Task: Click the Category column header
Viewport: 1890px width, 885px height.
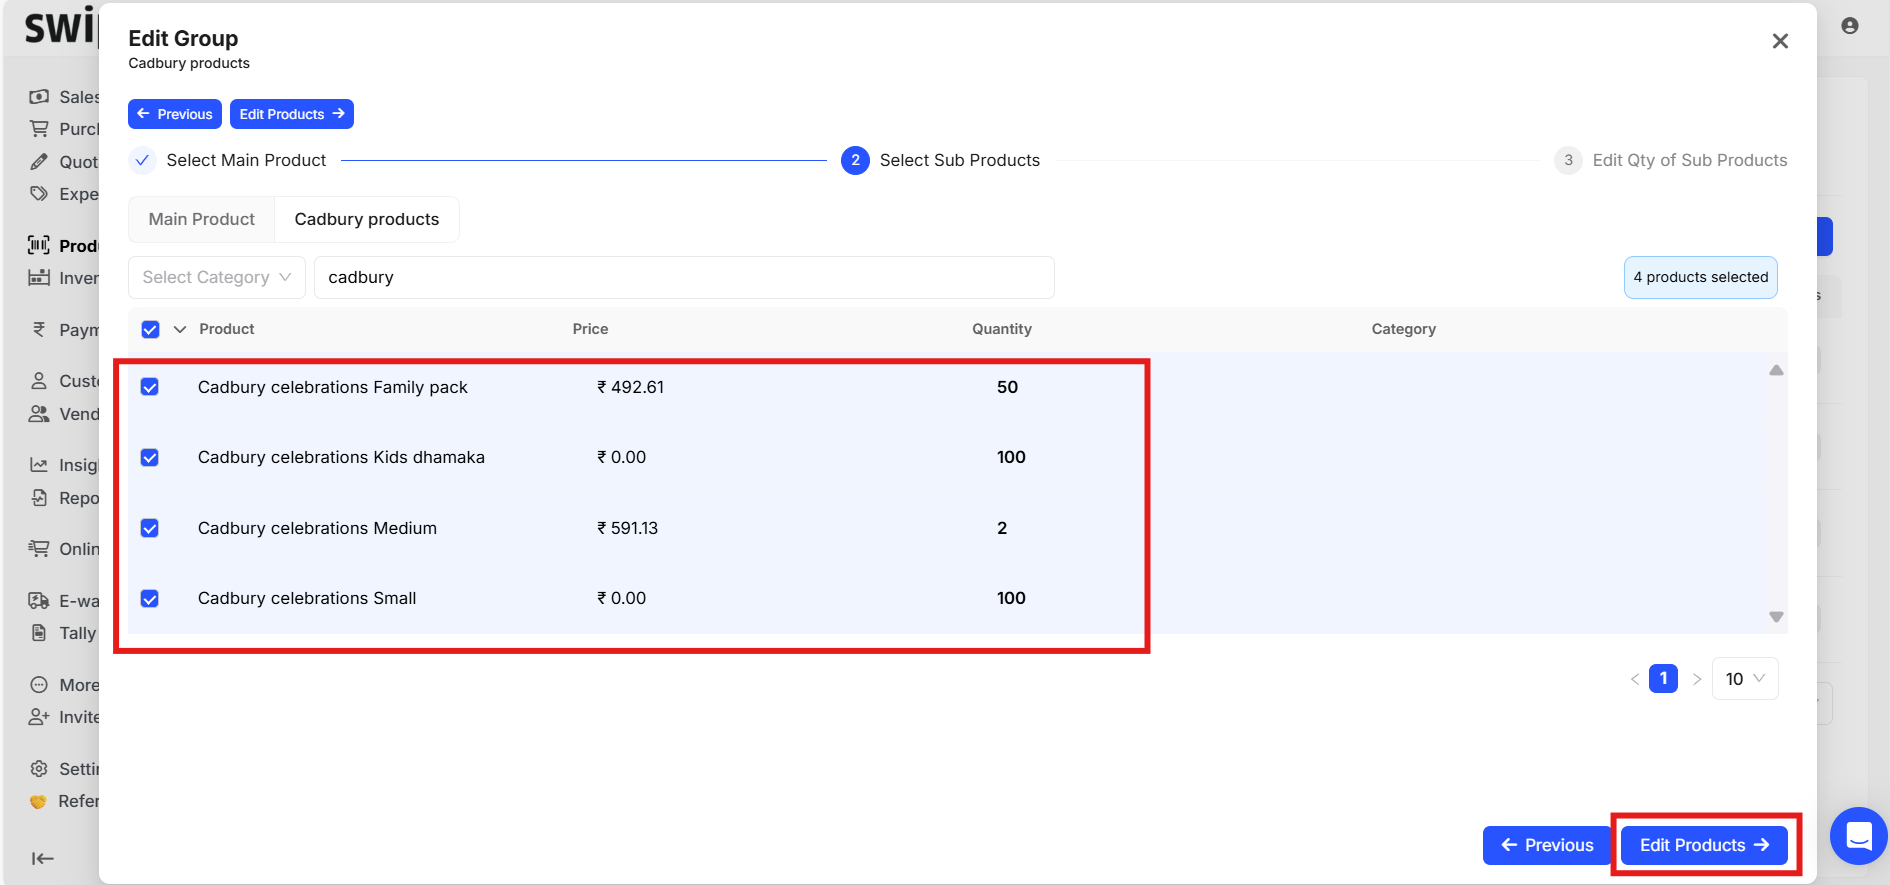Action: [x=1404, y=329]
